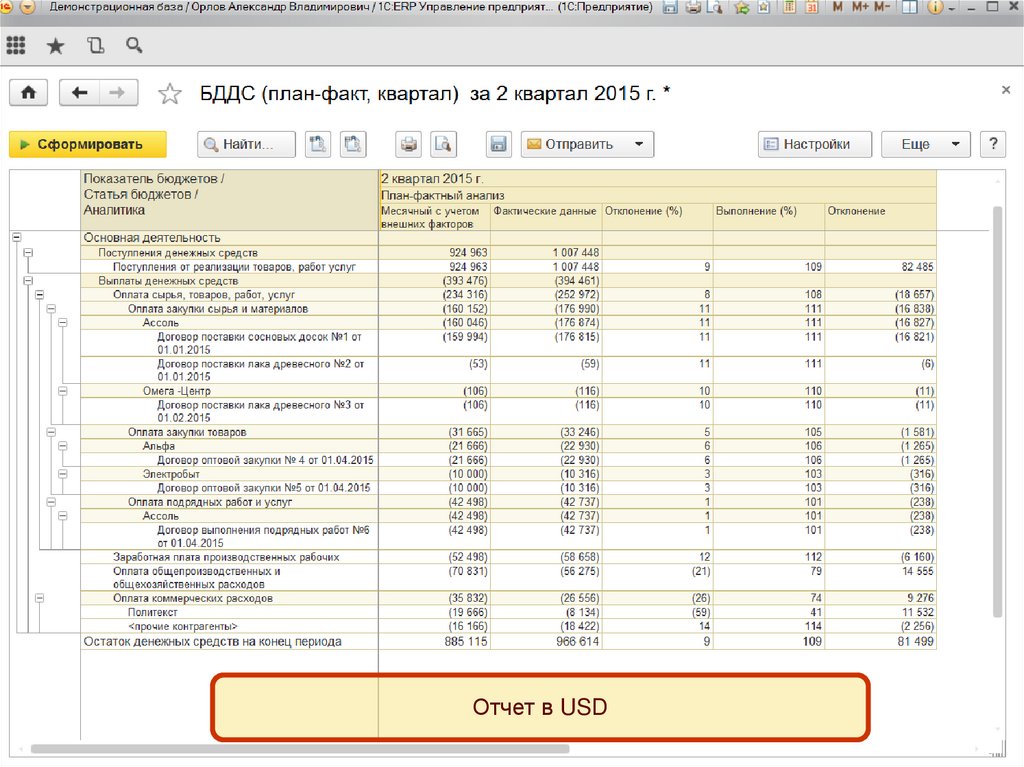Collapse the Основная деятельность group
This screenshot has height=767, width=1024.
16,238
